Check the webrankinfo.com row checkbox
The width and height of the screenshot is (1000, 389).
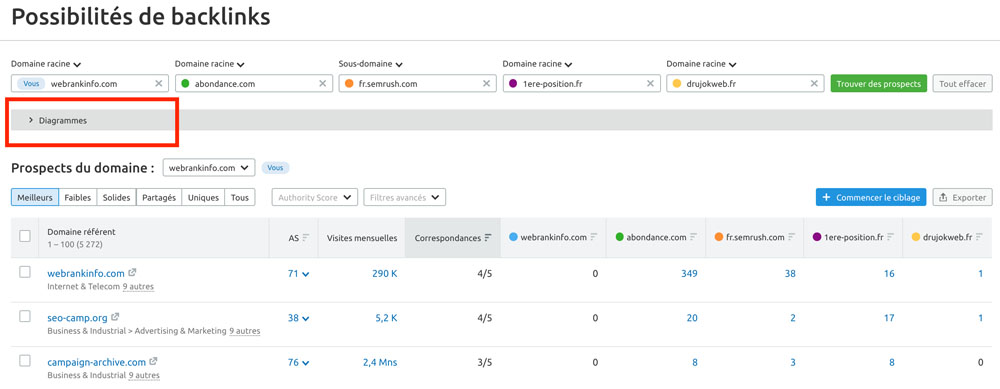coord(25,272)
